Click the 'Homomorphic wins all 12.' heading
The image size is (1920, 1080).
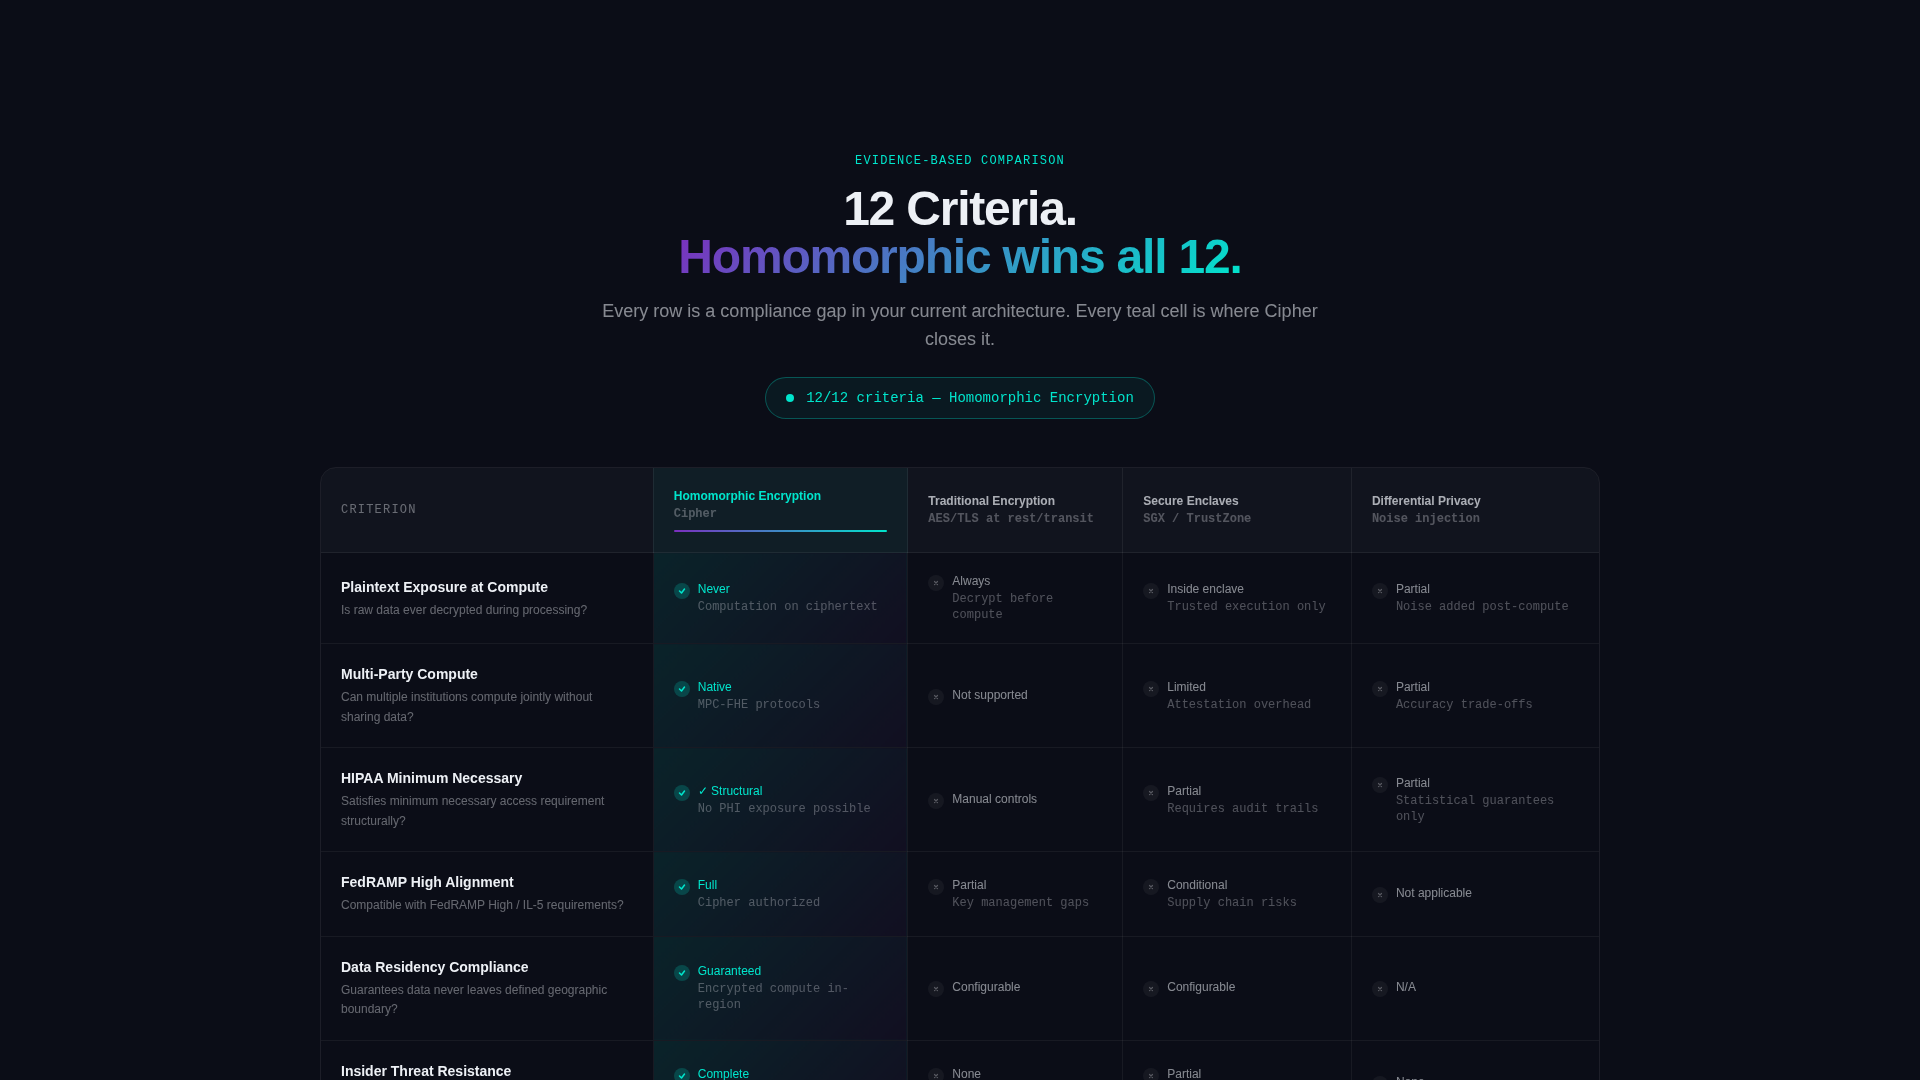tap(960, 257)
